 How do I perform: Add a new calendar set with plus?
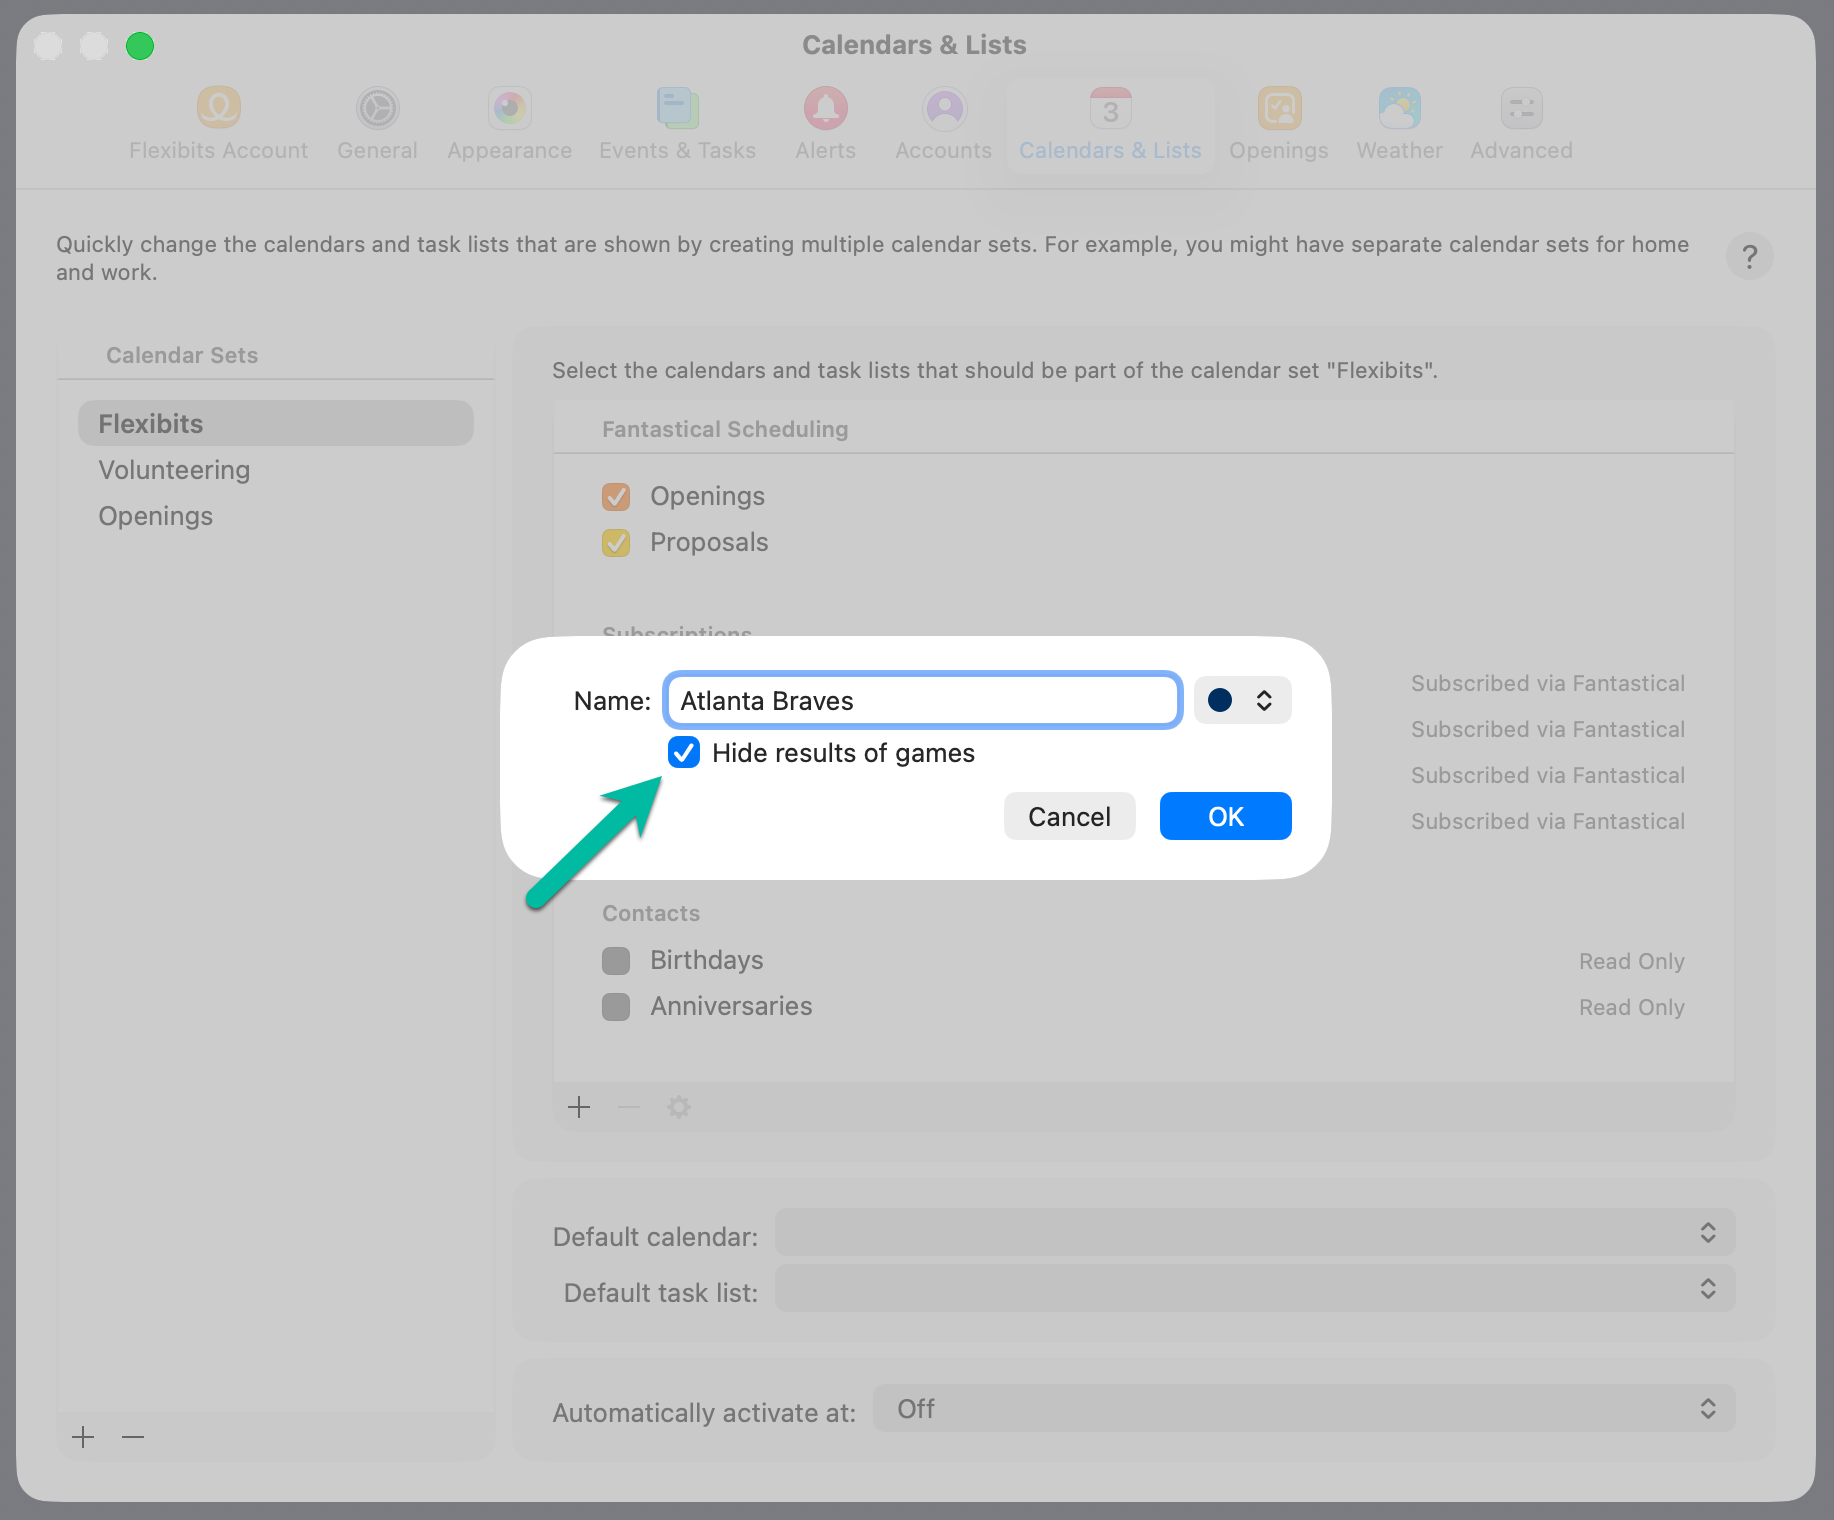point(83,1437)
